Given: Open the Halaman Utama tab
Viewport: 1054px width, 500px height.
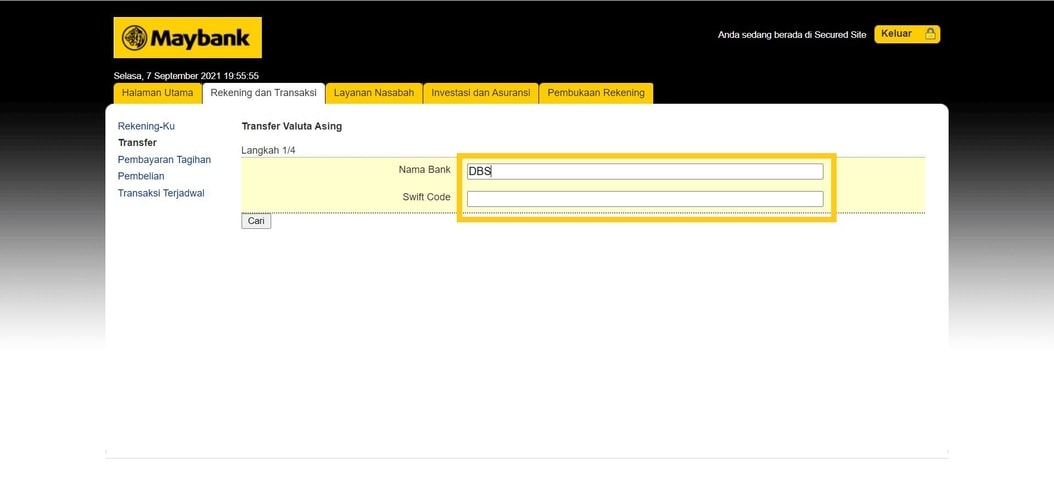Looking at the screenshot, I should coord(157,93).
